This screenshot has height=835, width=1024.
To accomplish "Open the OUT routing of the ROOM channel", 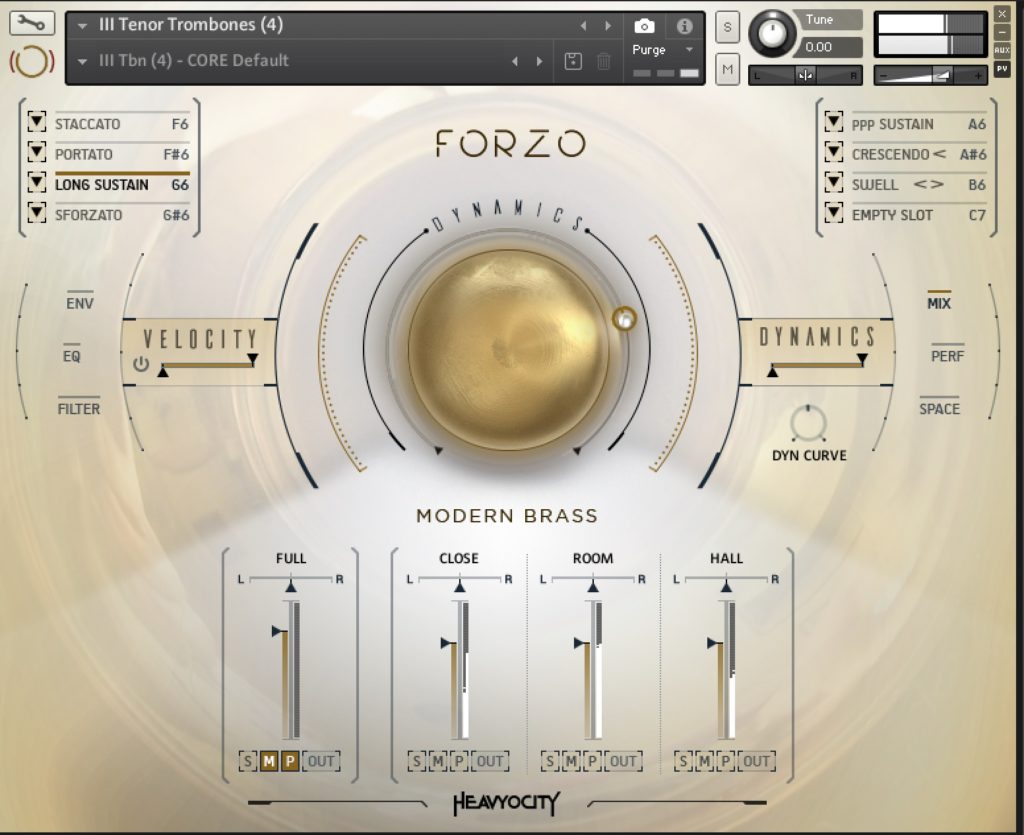I will 623,761.
